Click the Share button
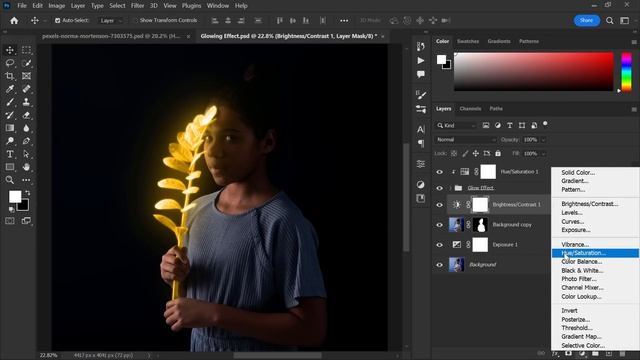The image size is (640, 360). pos(587,20)
